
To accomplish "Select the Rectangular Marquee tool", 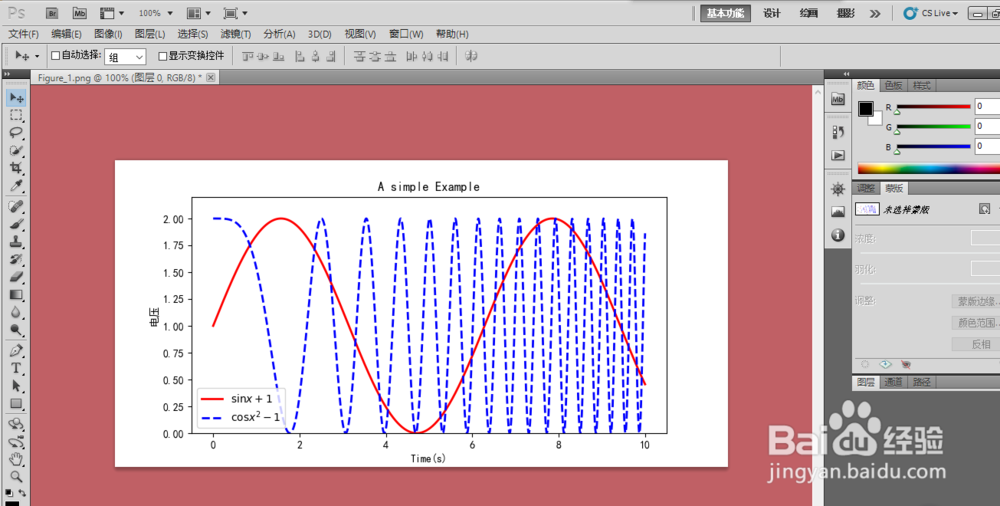I will pyautogui.click(x=17, y=115).
